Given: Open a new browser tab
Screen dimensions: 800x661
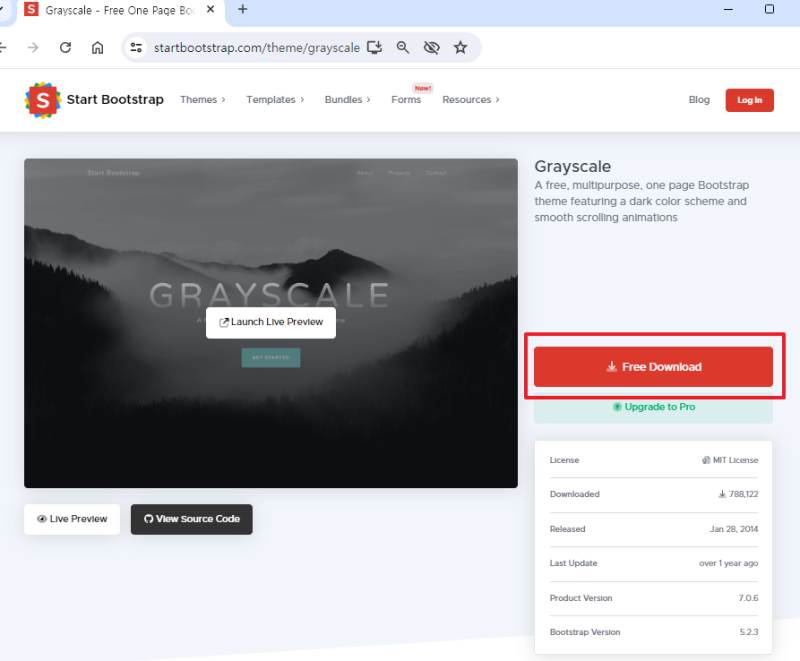Looking at the screenshot, I should click(243, 9).
